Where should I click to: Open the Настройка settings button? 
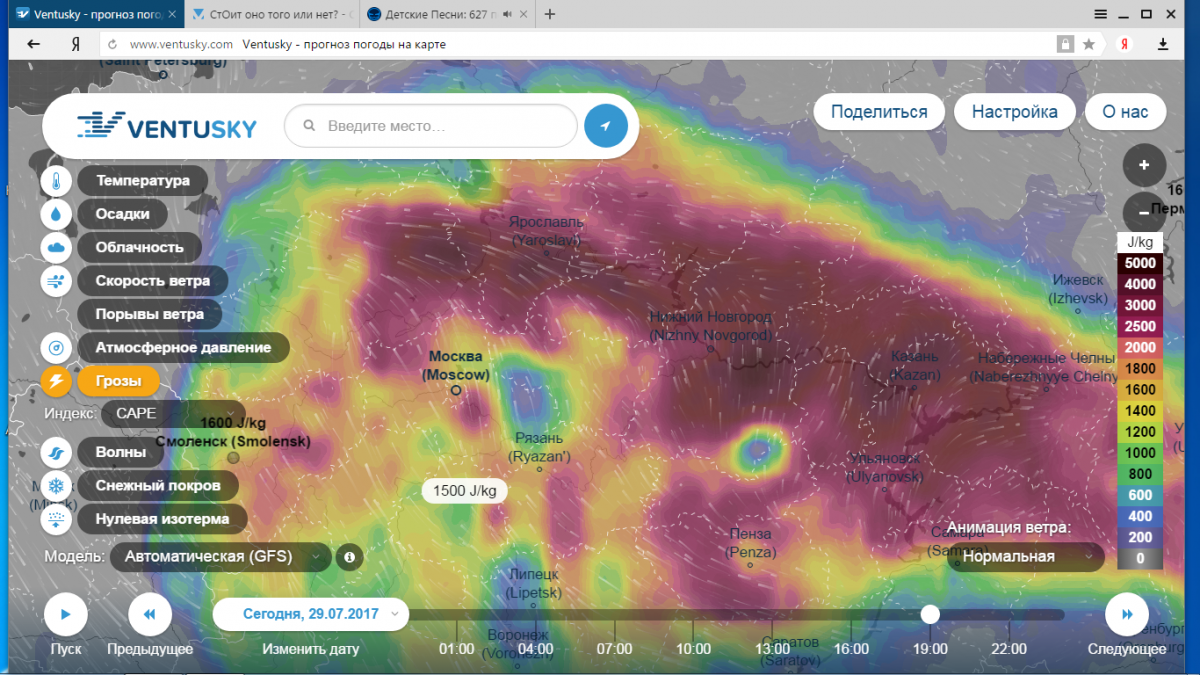pos(1014,112)
